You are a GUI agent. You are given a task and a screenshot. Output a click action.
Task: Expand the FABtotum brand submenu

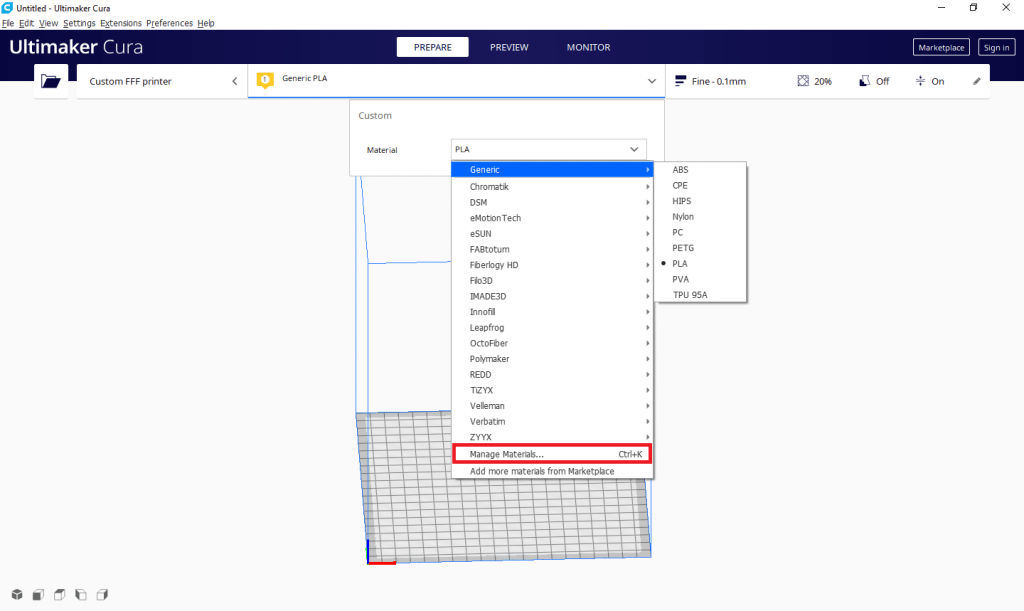point(552,249)
